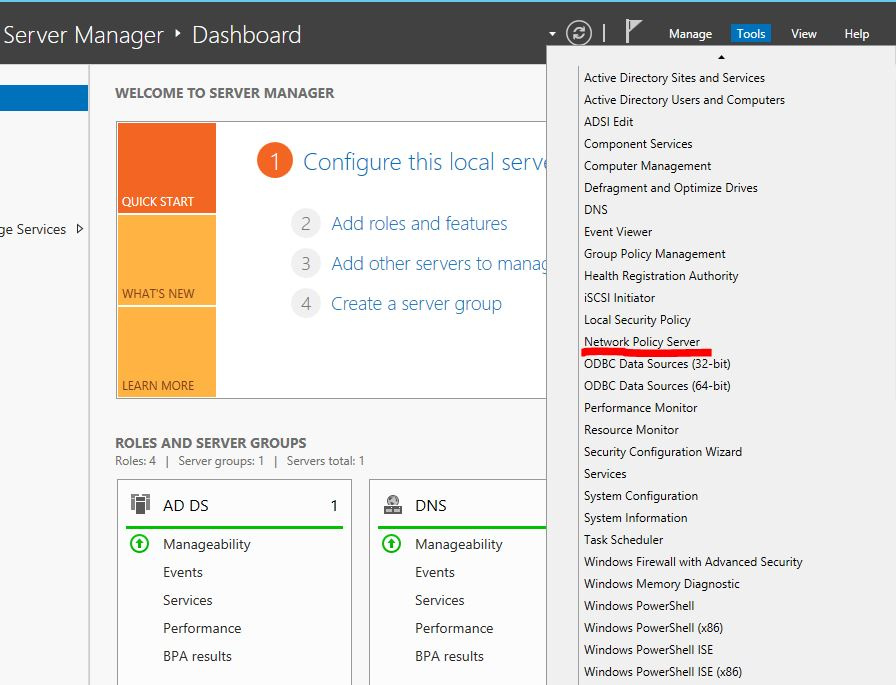
Task: Open DNS Services
Action: click(x=439, y=600)
